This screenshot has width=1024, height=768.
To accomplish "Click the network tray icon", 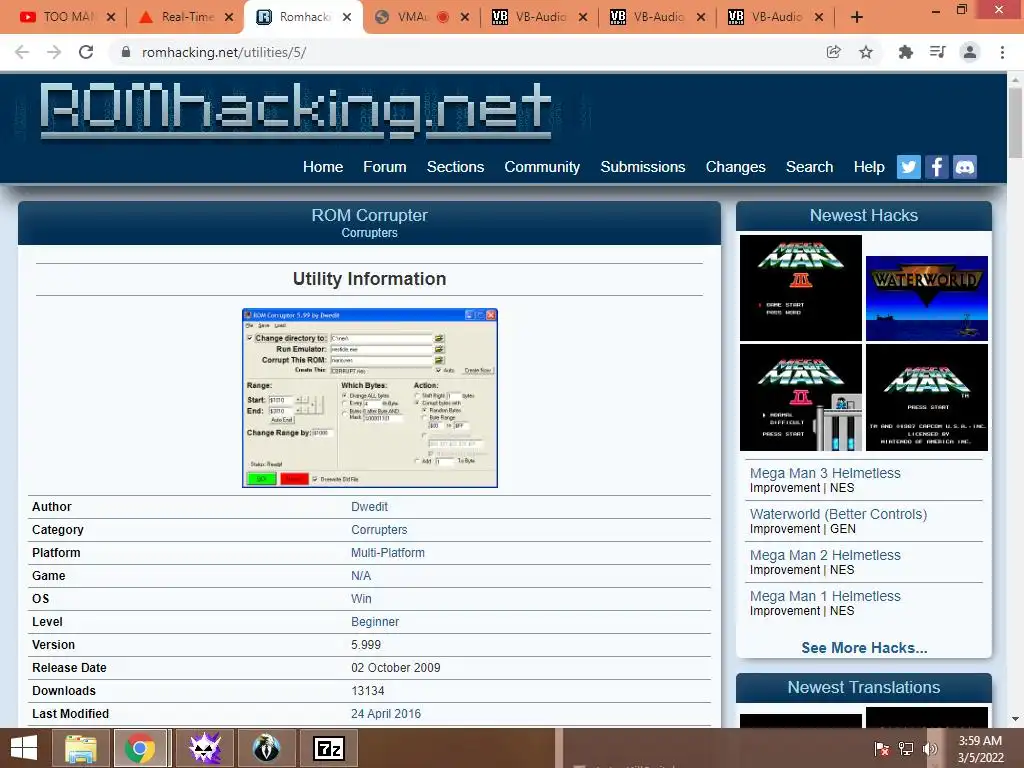I will point(906,748).
